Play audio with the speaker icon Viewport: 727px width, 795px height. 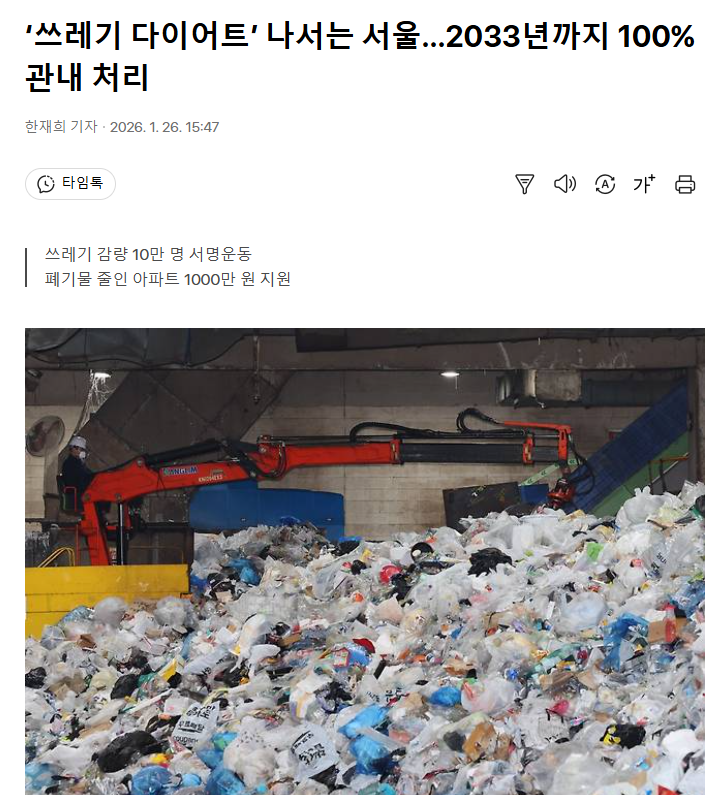pyautogui.click(x=564, y=184)
